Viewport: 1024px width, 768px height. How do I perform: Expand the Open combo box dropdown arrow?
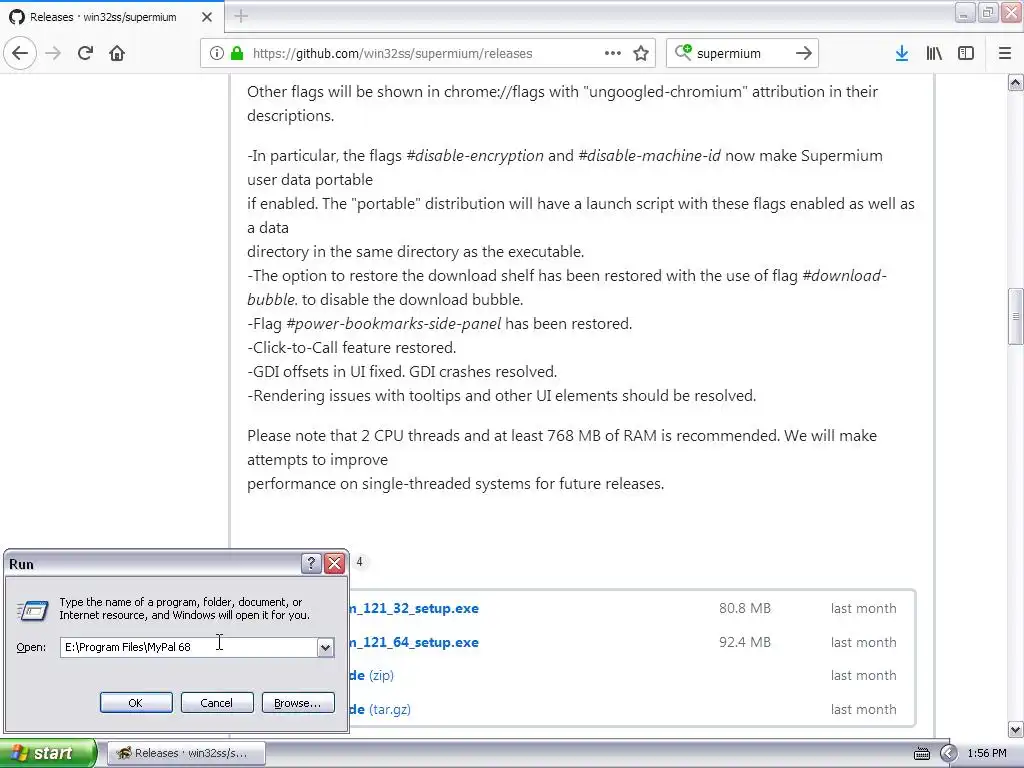pyautogui.click(x=326, y=647)
